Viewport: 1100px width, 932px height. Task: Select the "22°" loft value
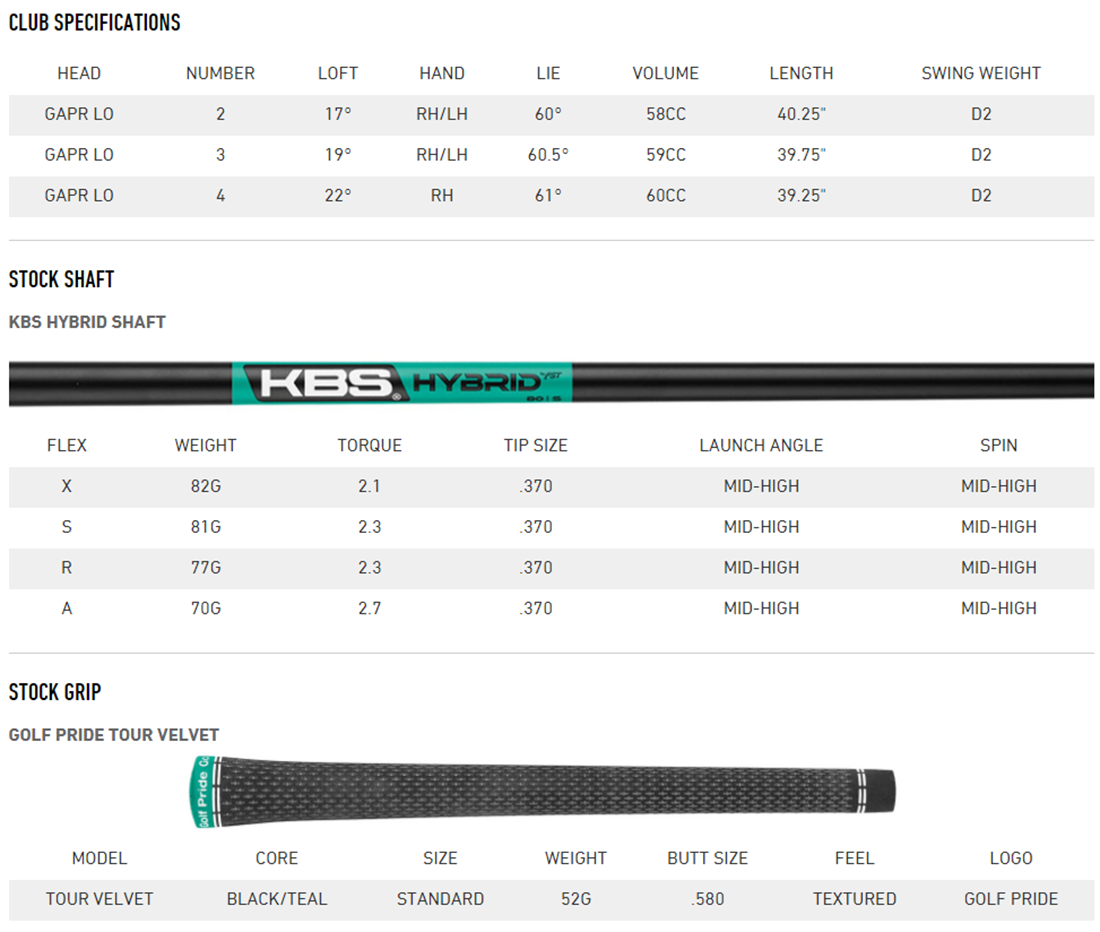point(338,196)
